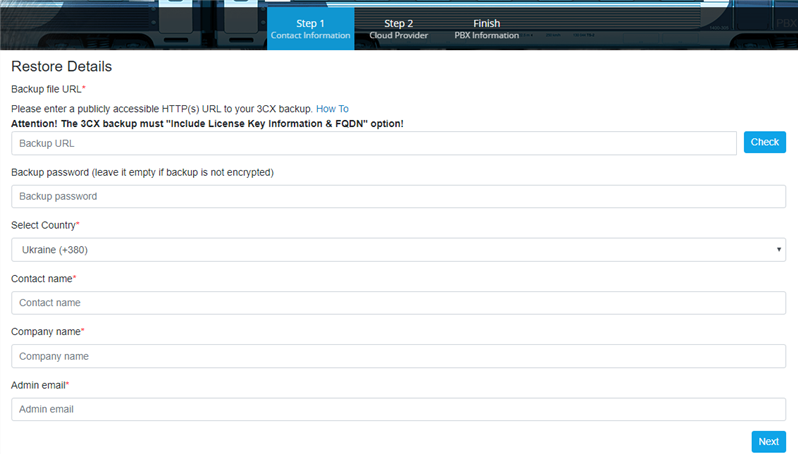
Task: Click the 'Contact name' label
Action: (x=43, y=279)
